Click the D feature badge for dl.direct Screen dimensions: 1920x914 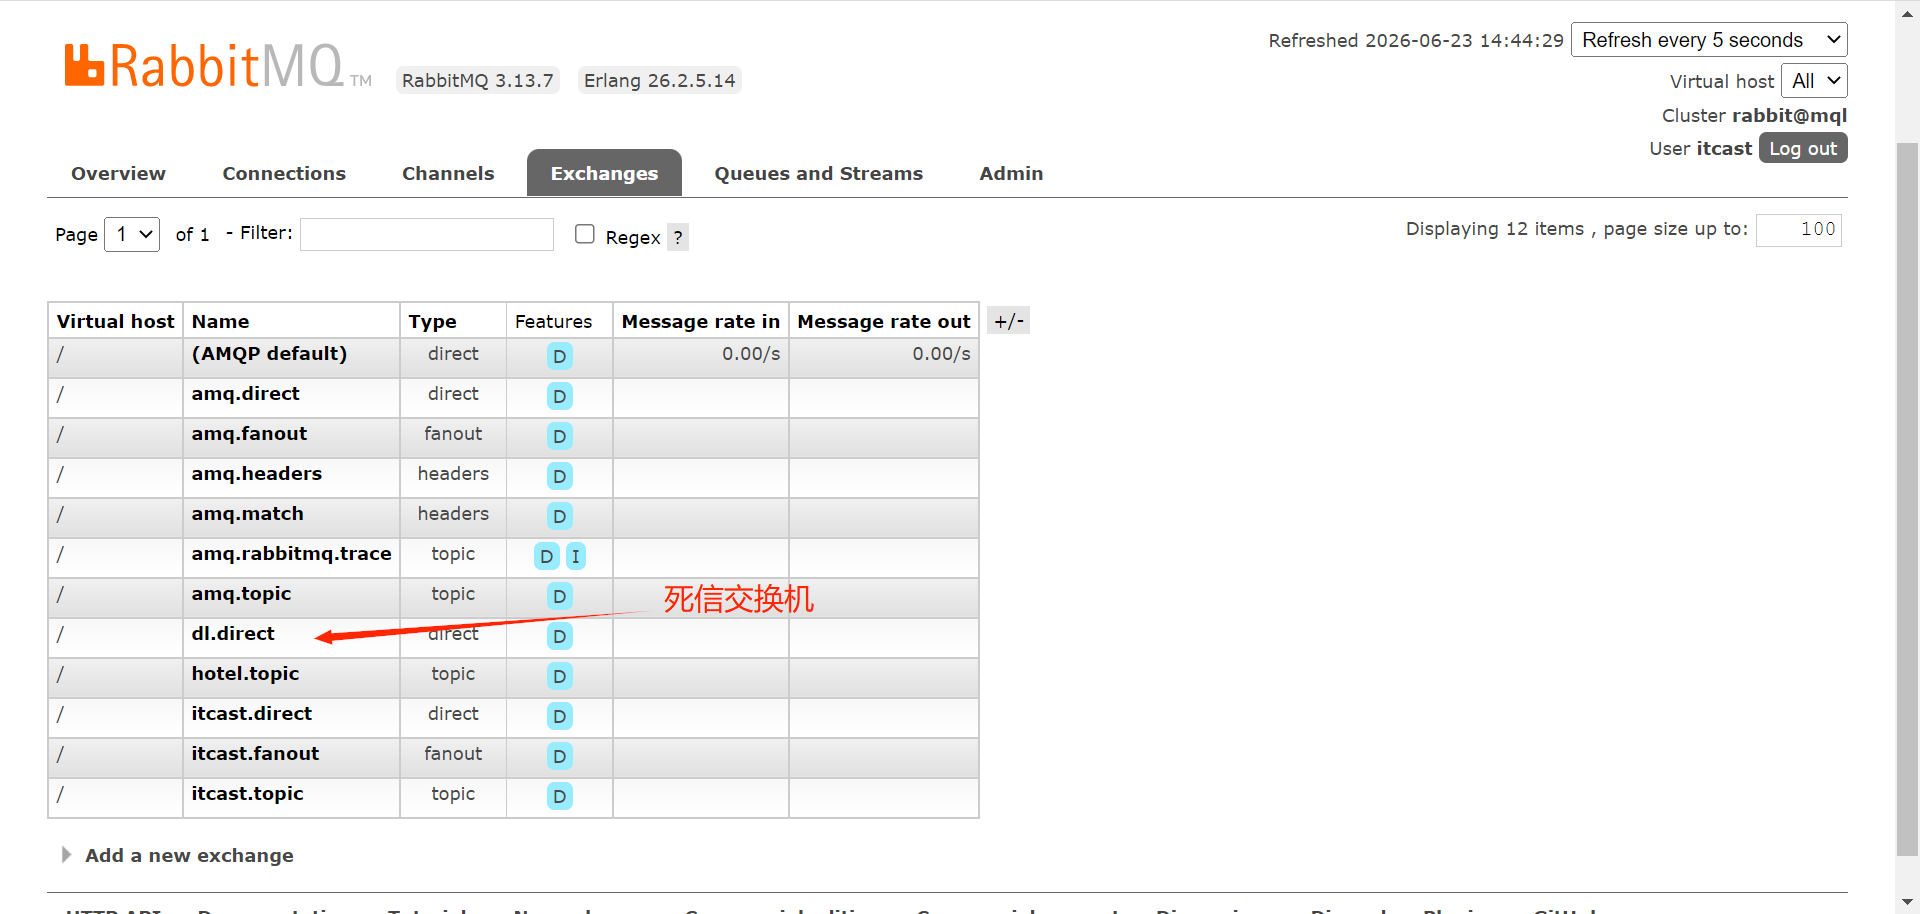560,636
